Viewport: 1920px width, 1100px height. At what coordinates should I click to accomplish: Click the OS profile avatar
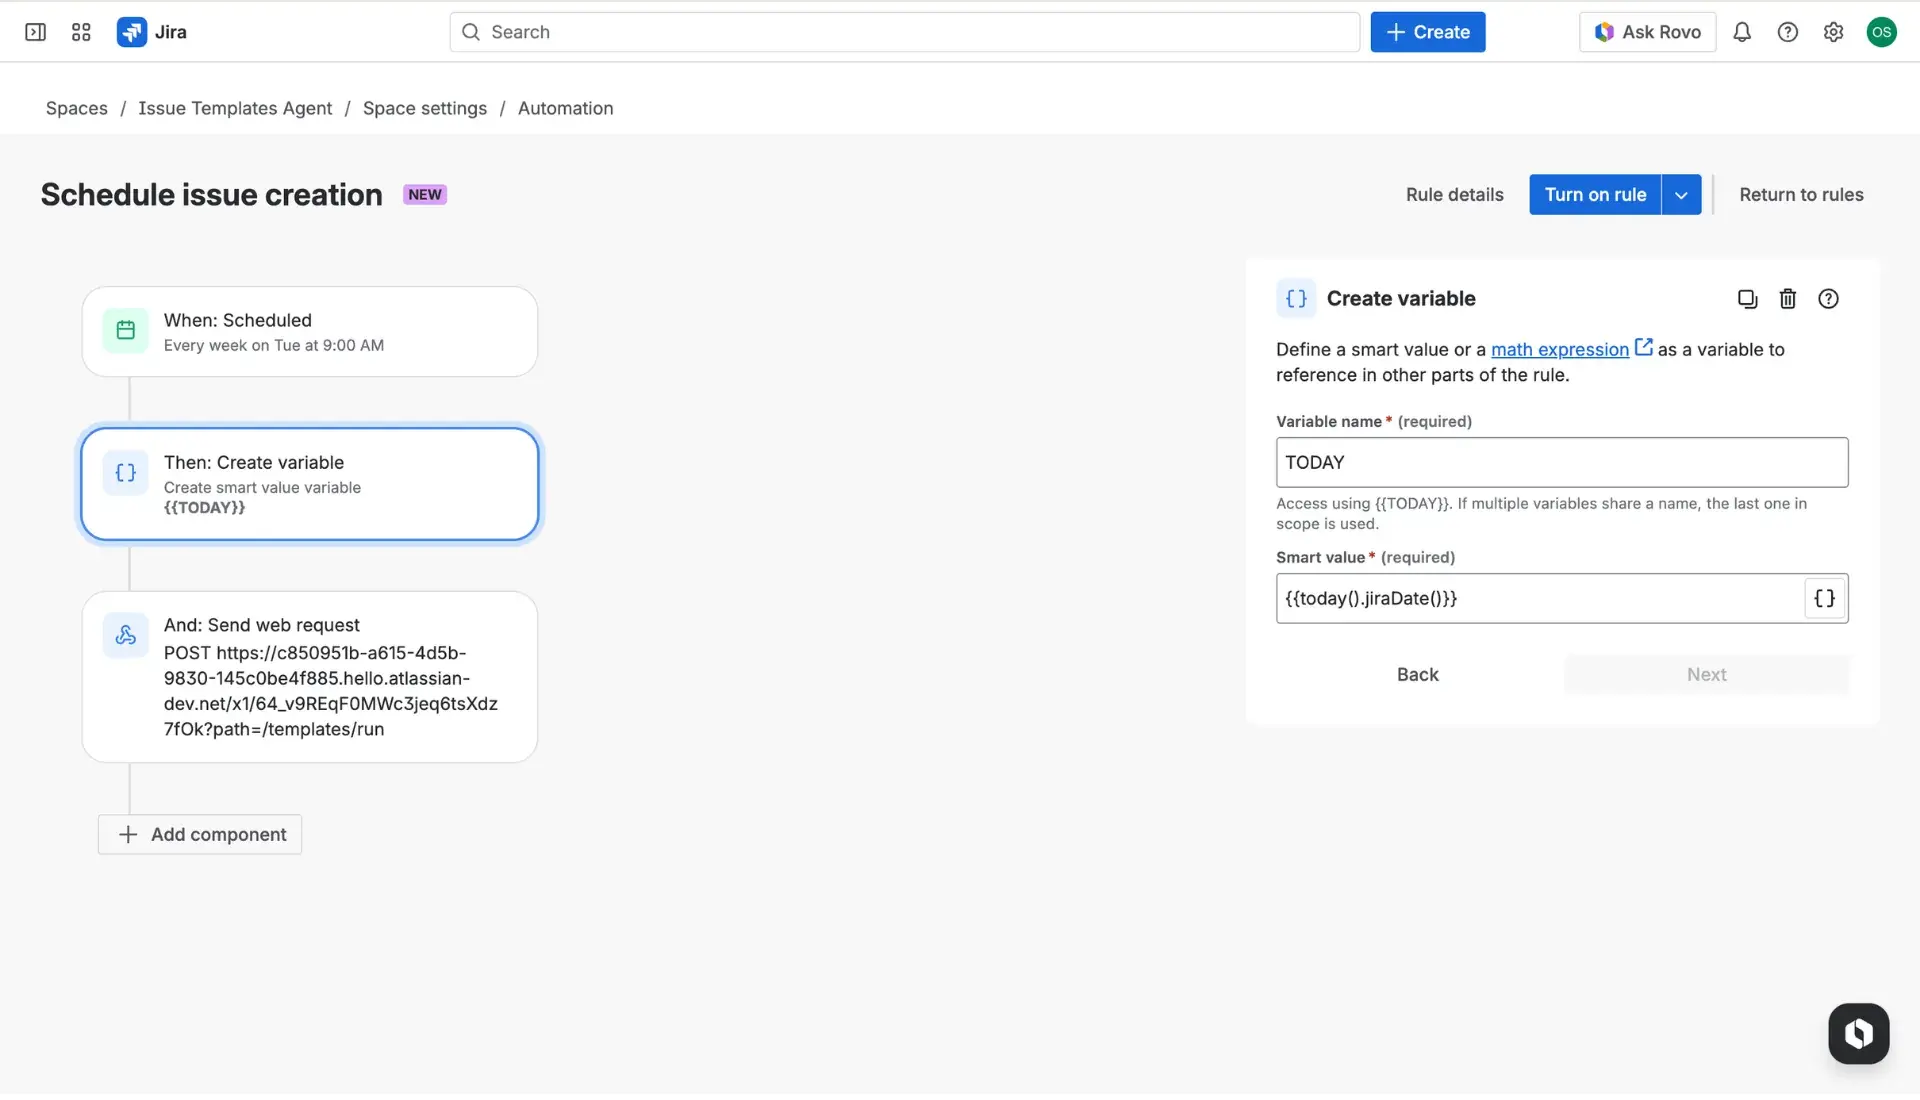1882,32
